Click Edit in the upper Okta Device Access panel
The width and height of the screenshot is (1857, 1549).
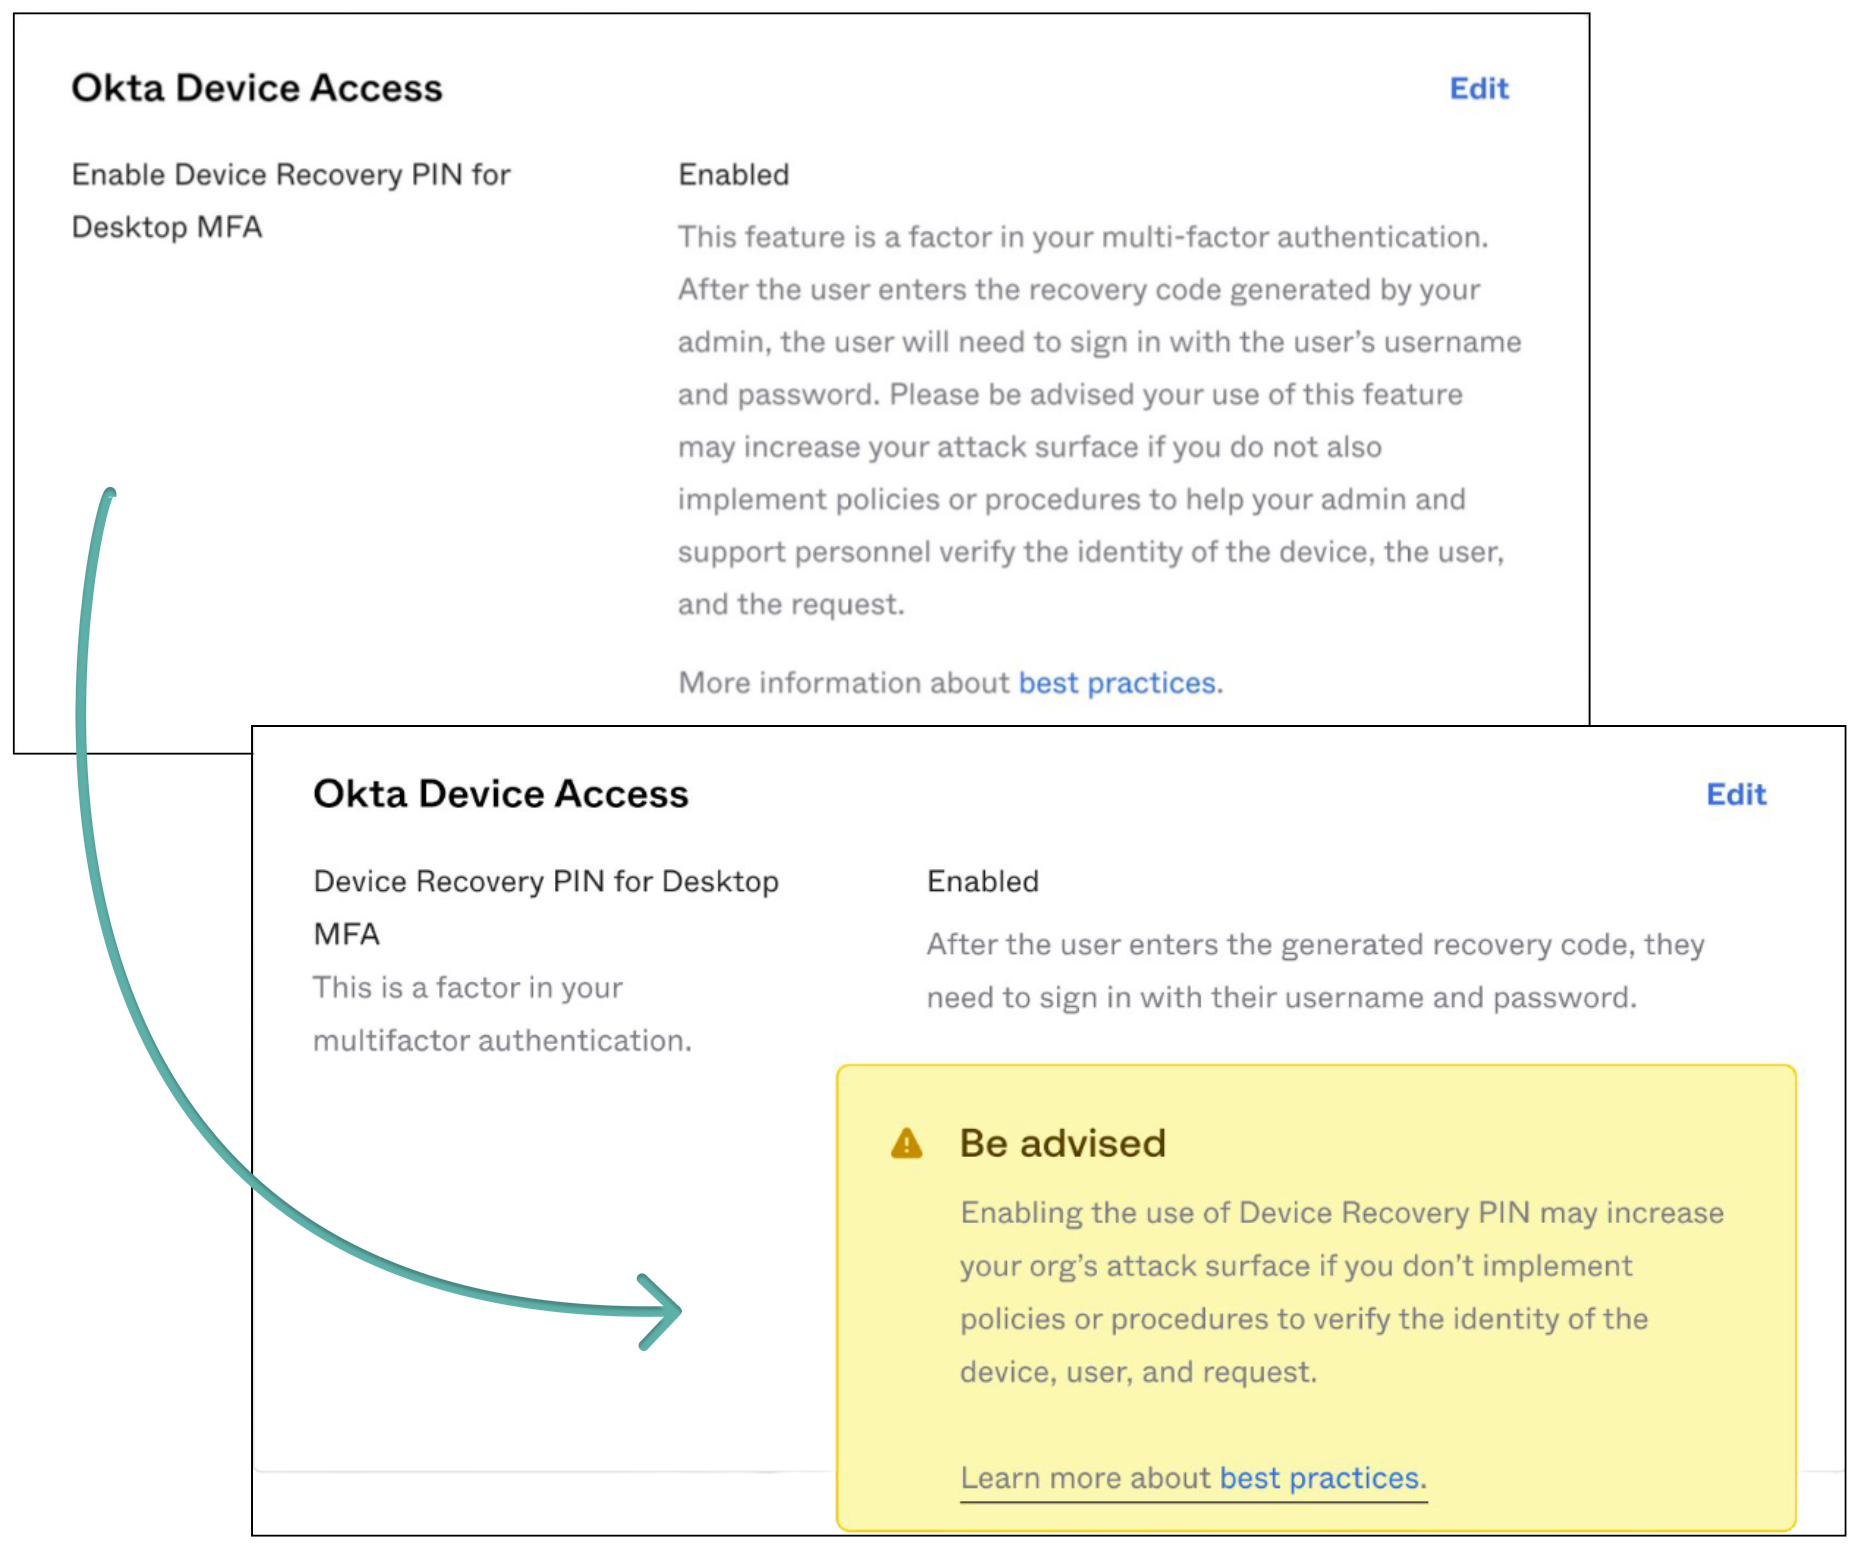pos(1478,89)
